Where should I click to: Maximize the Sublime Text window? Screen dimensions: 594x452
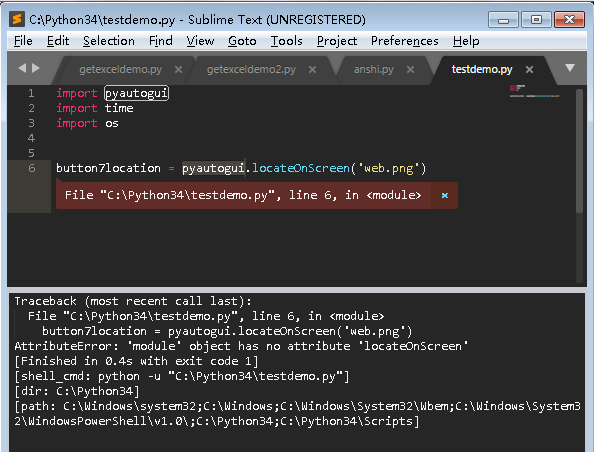(x=536, y=20)
